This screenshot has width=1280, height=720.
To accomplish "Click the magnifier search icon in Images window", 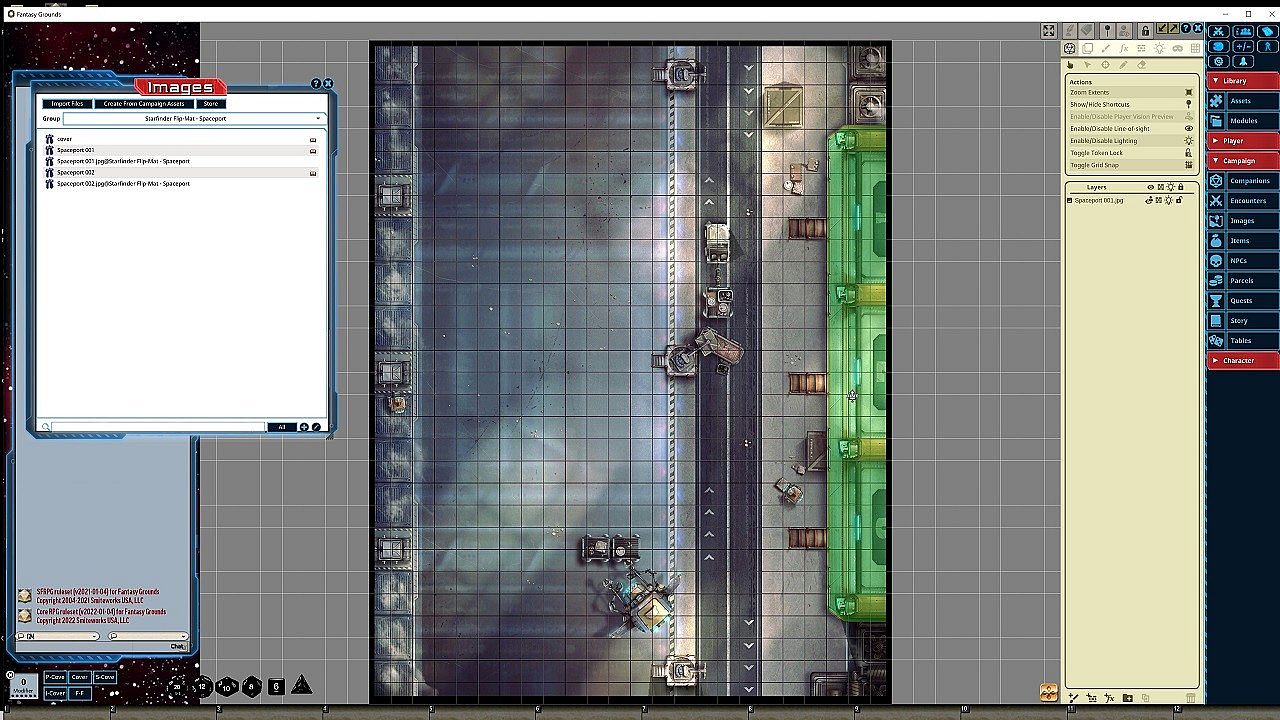I will [x=45, y=427].
